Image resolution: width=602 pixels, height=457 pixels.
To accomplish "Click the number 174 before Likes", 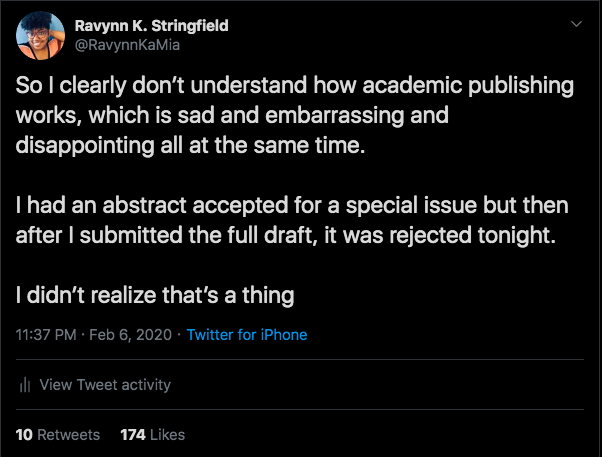I will coord(133,435).
